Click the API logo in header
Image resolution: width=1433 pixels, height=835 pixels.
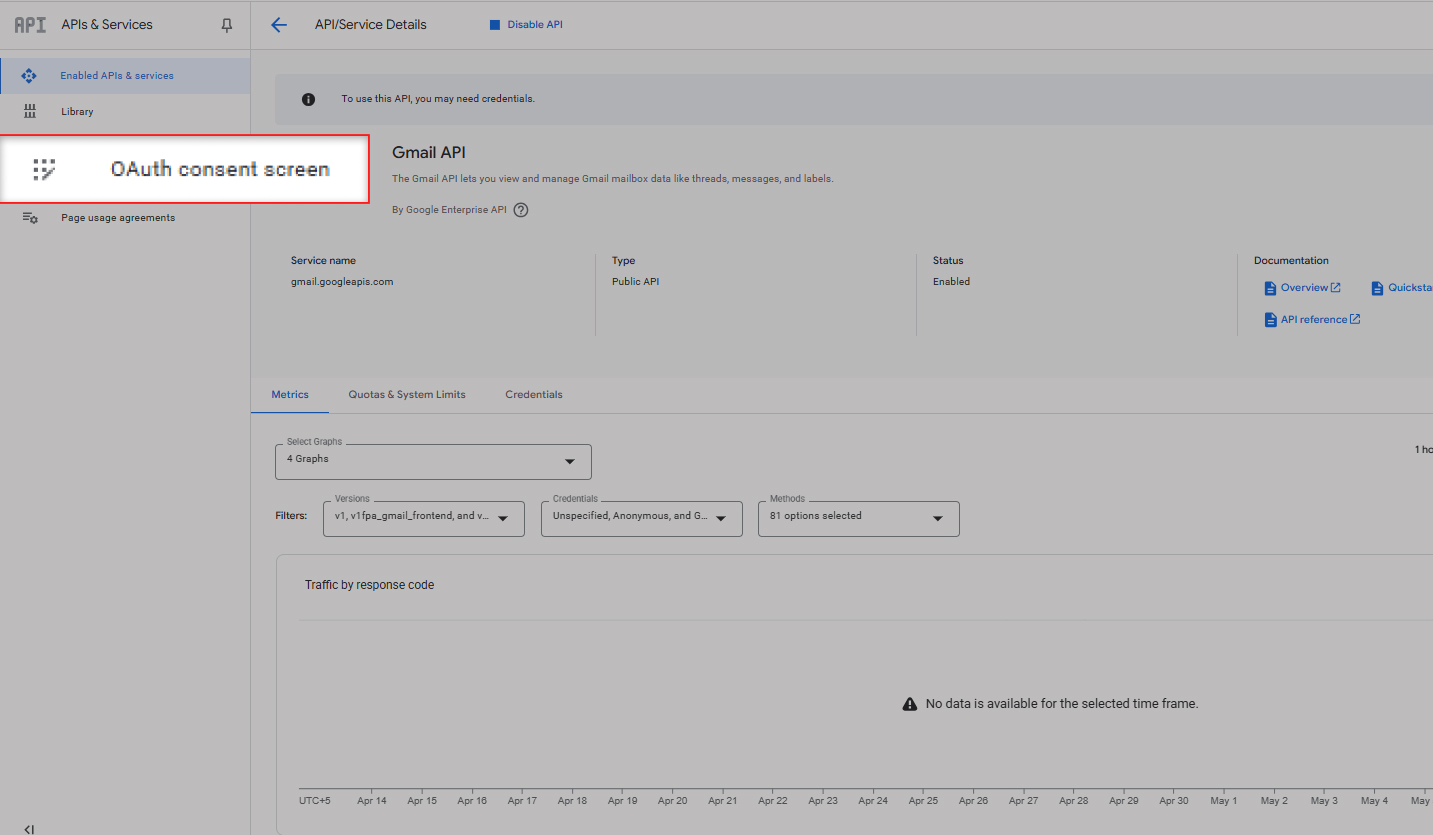click(30, 25)
